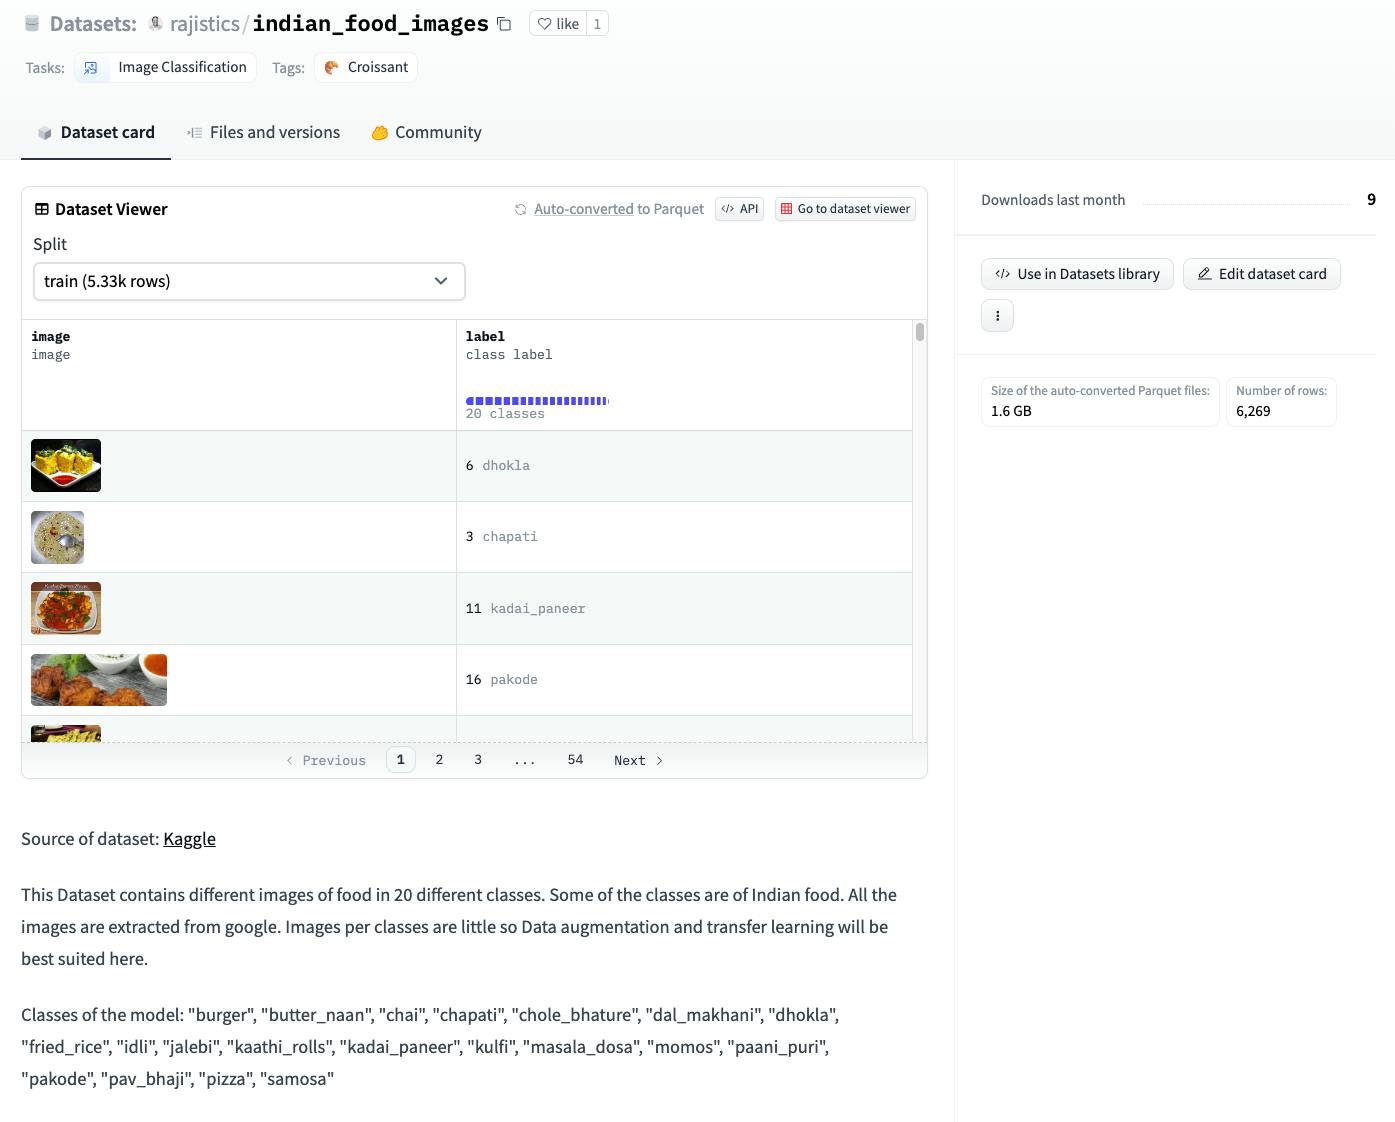Click the datasets stack icon
The image size is (1395, 1122).
(32, 24)
